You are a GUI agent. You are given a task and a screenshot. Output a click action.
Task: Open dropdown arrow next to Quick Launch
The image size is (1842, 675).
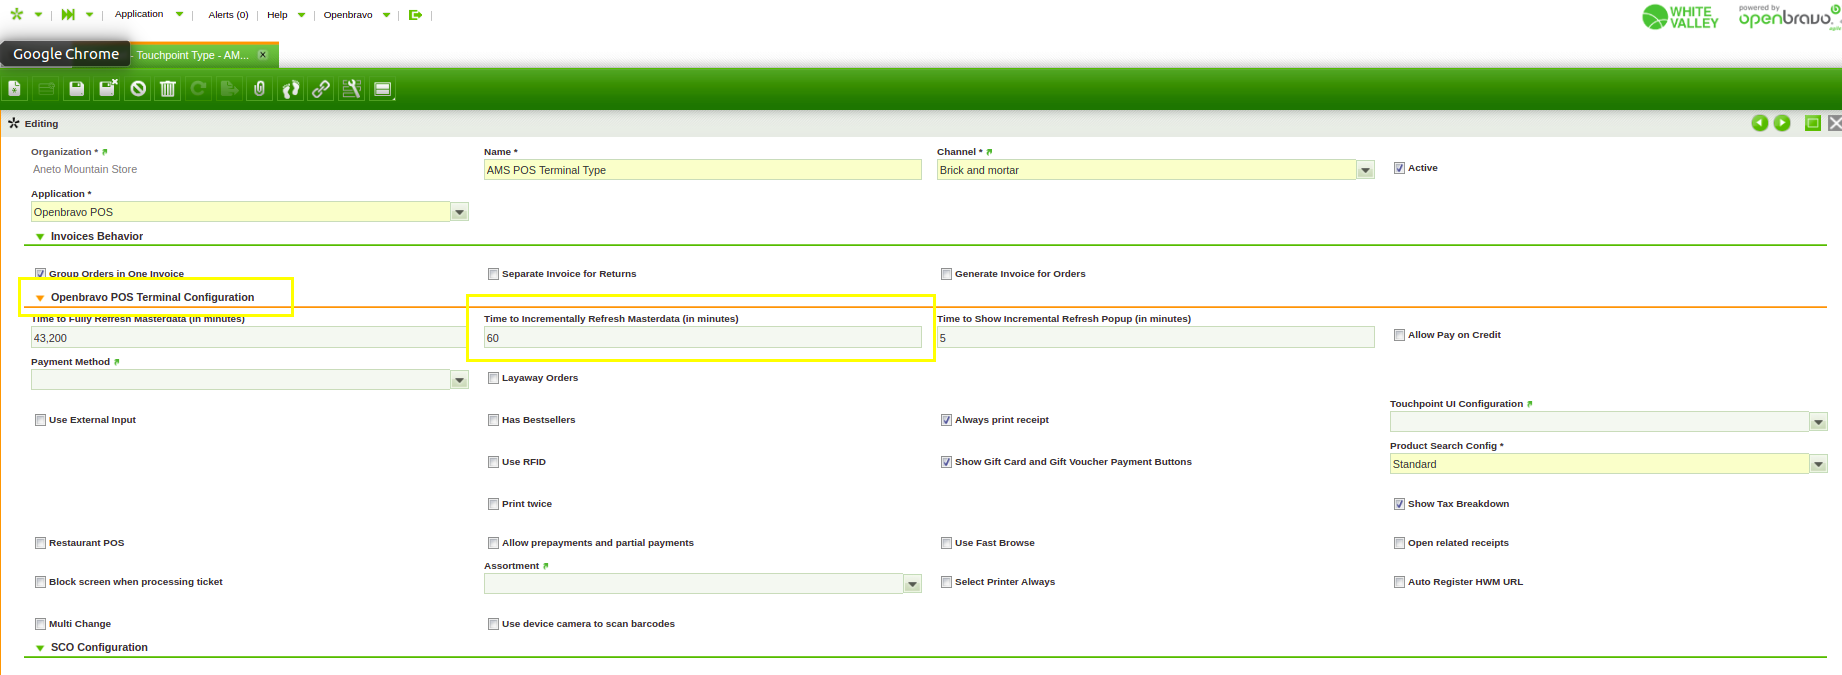[89, 15]
